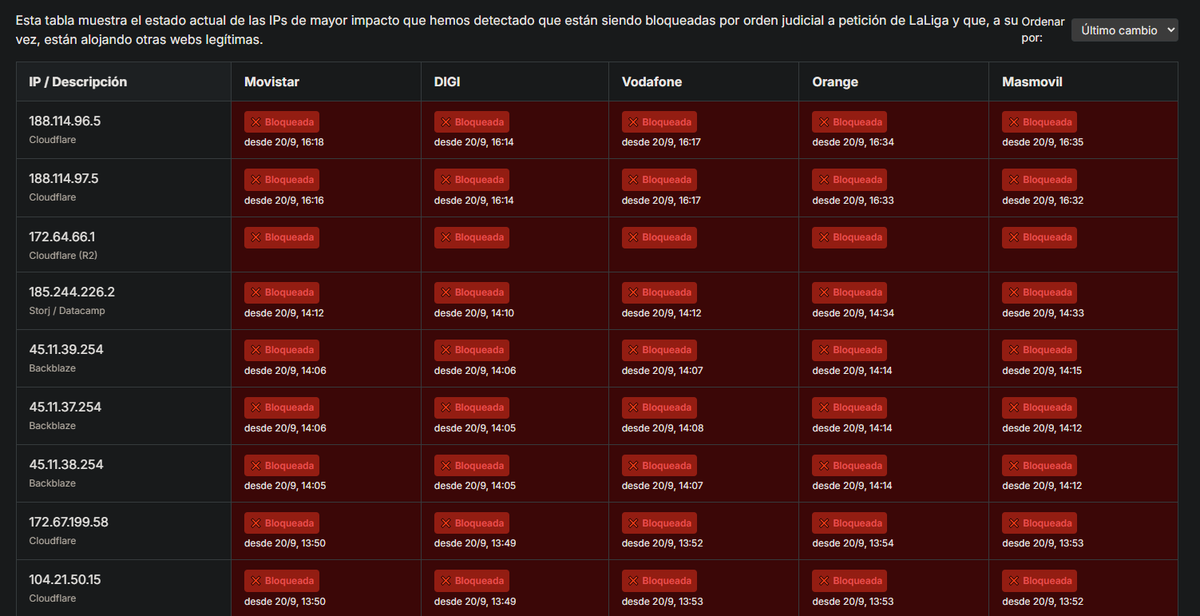This screenshot has height=616, width=1200.
Task: Click the X icon in Masmovil badge for 45.11.38.254
Action: coord(1013,465)
